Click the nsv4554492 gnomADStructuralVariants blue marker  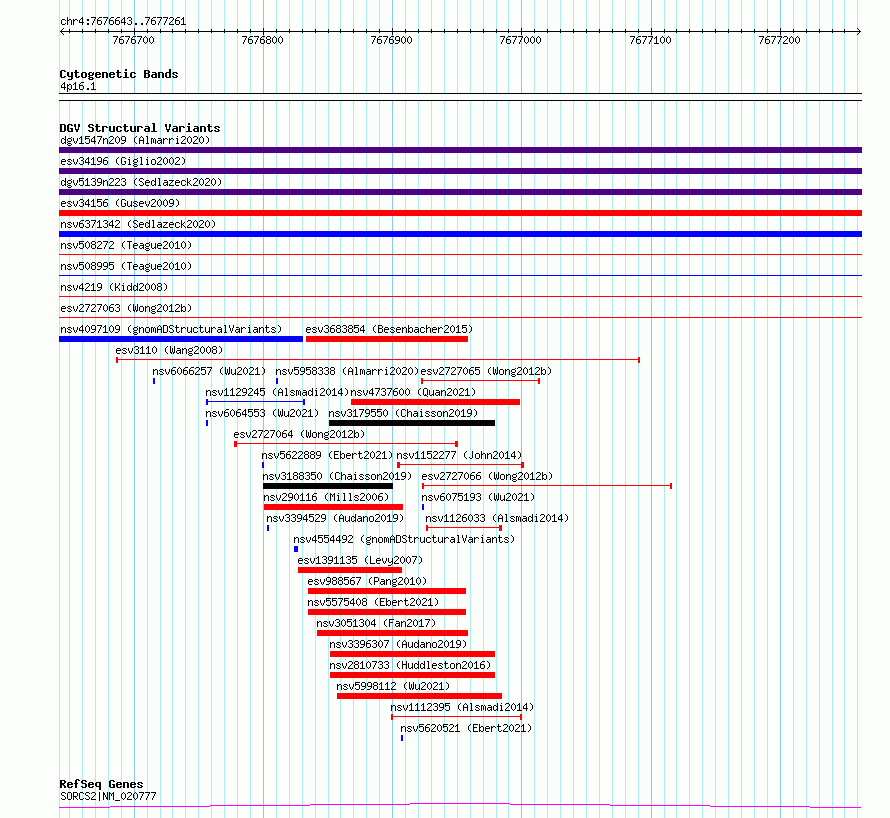click(x=296, y=549)
